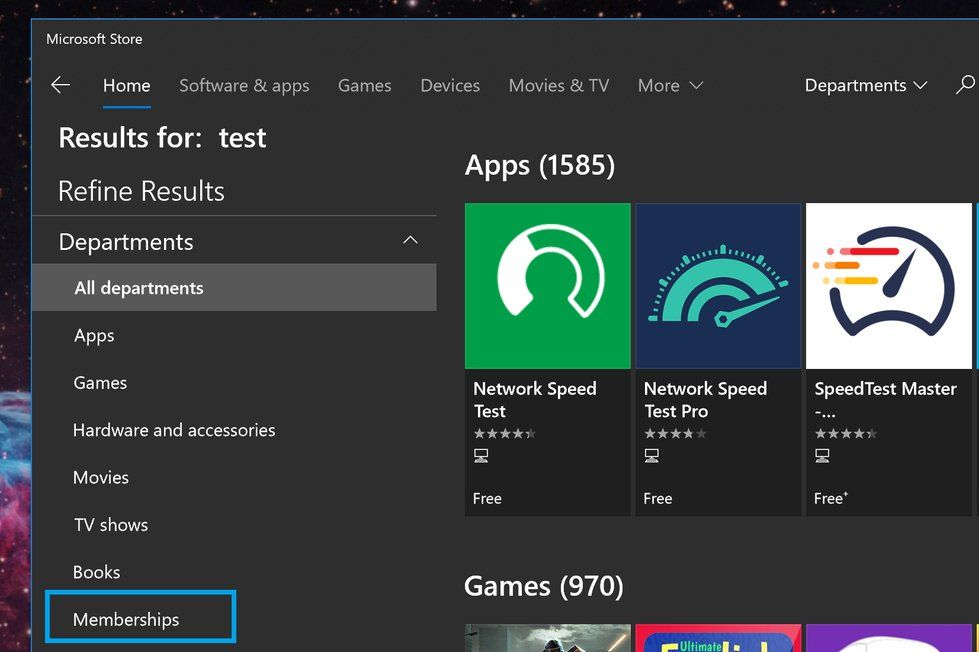The height and width of the screenshot is (652, 979).
Task: Switch to the Software & apps tab
Action: [x=244, y=86]
